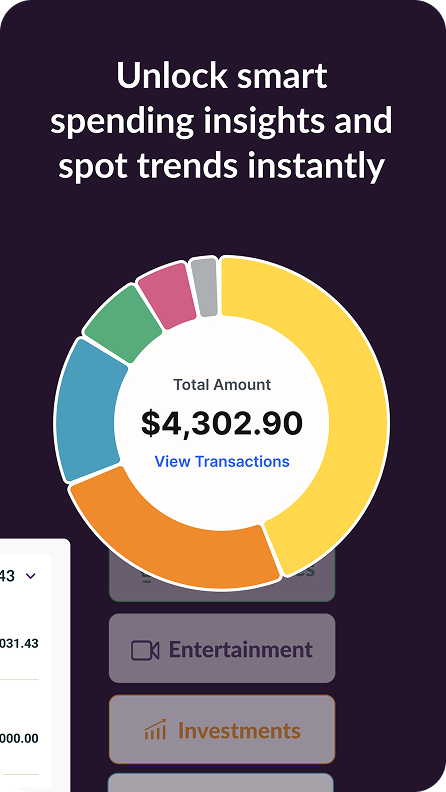Click the Unlock smart spending insights headline

click(x=222, y=121)
